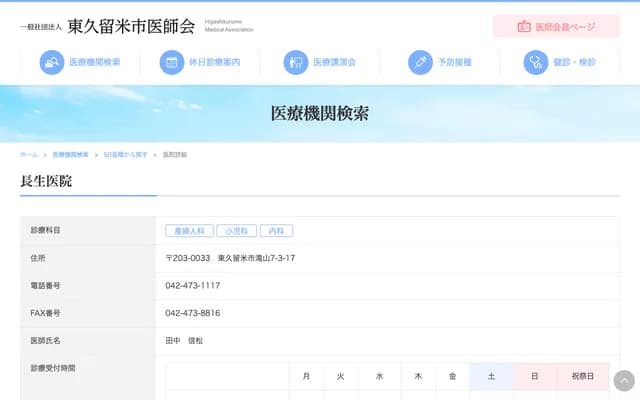Select the 内科 specialty tag
The width and height of the screenshot is (640, 400).
point(277,231)
